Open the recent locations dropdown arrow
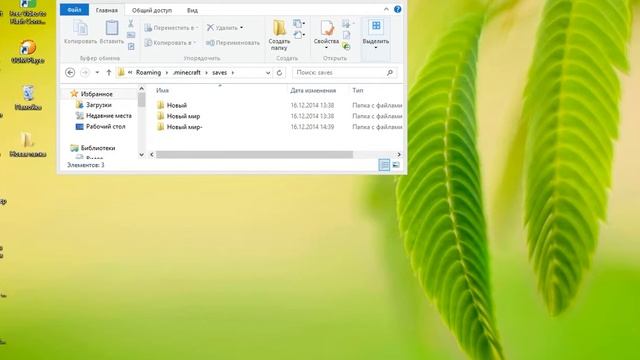The image size is (640, 360). coord(97,73)
